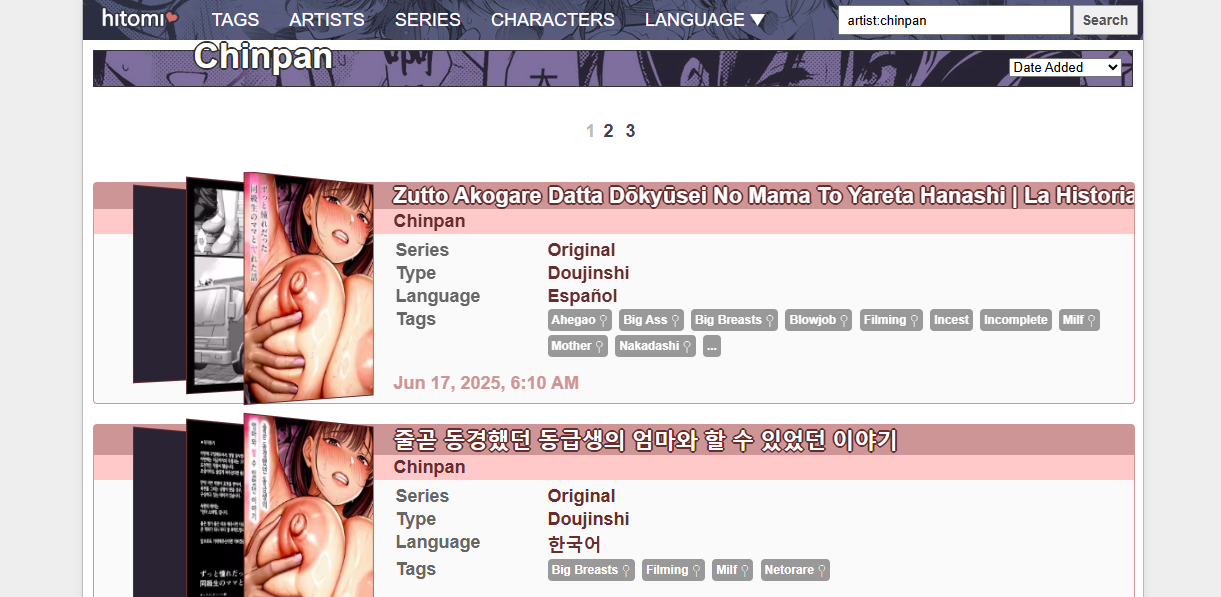The width and height of the screenshot is (1221, 597).
Task: Click the hitomi logo in the header
Action: coord(140,18)
